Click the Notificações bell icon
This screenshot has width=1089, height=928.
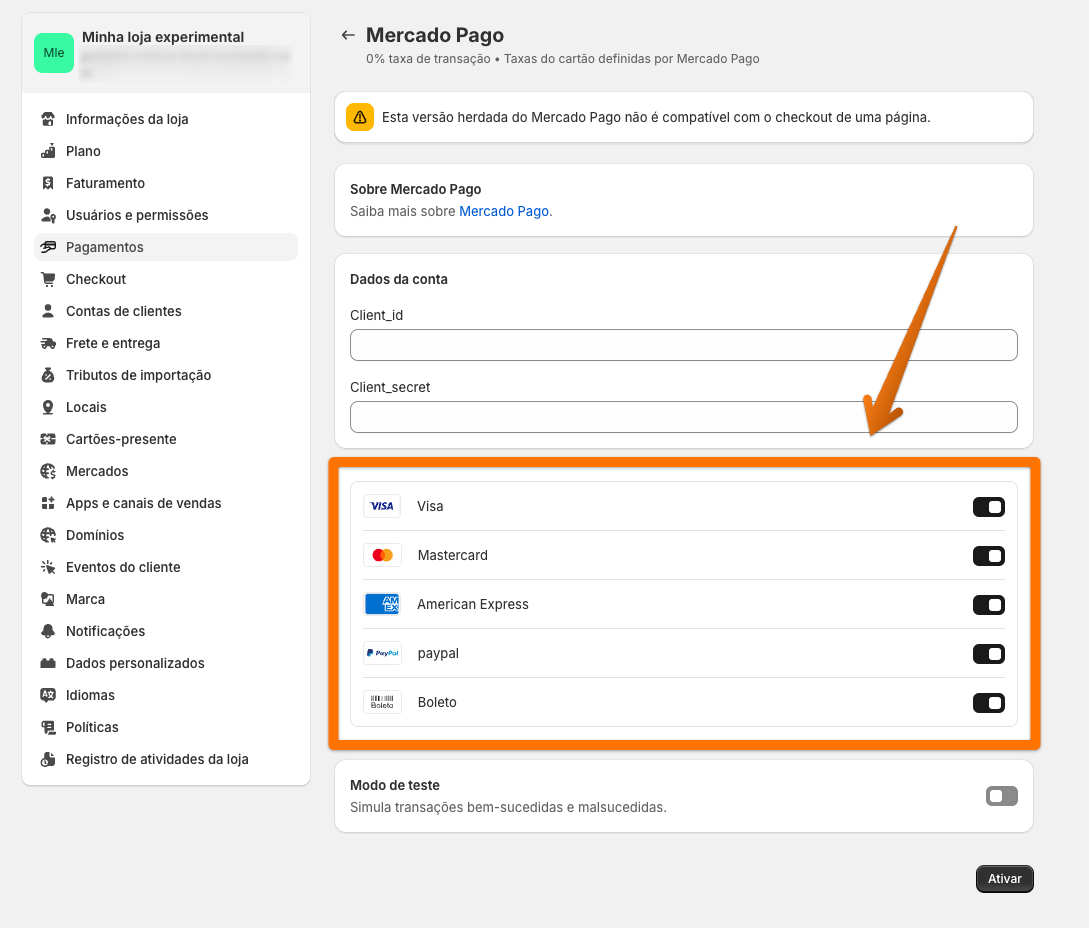48,631
